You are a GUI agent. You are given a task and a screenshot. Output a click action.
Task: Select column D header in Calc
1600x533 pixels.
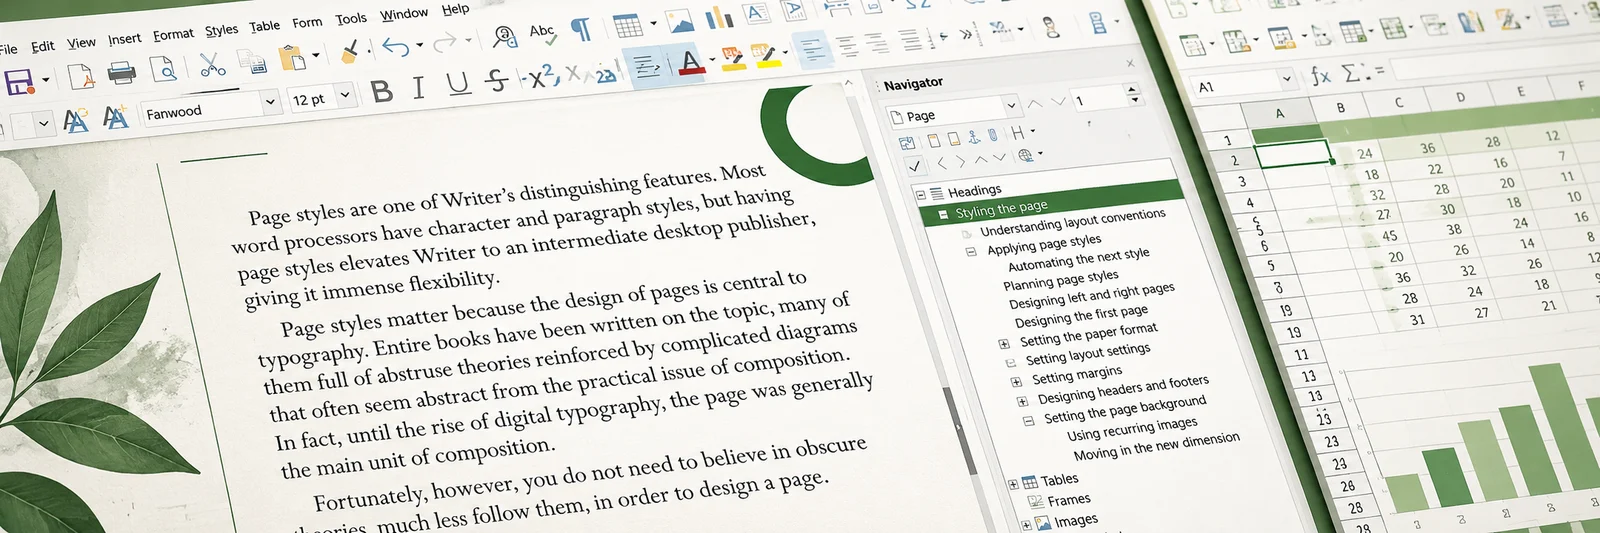[1460, 97]
